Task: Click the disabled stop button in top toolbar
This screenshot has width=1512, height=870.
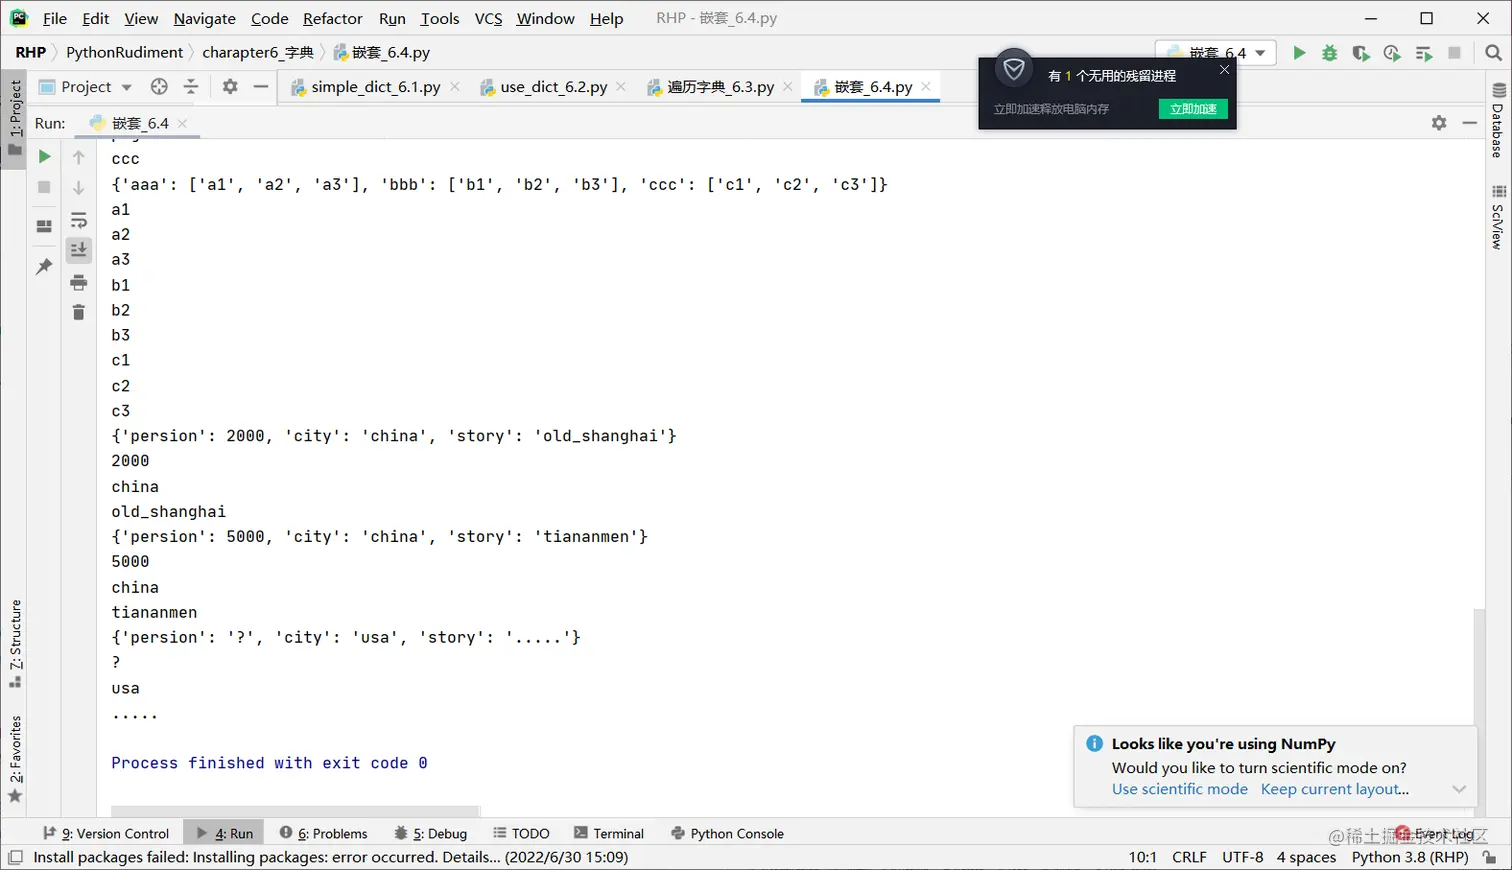Action: click(x=1455, y=53)
